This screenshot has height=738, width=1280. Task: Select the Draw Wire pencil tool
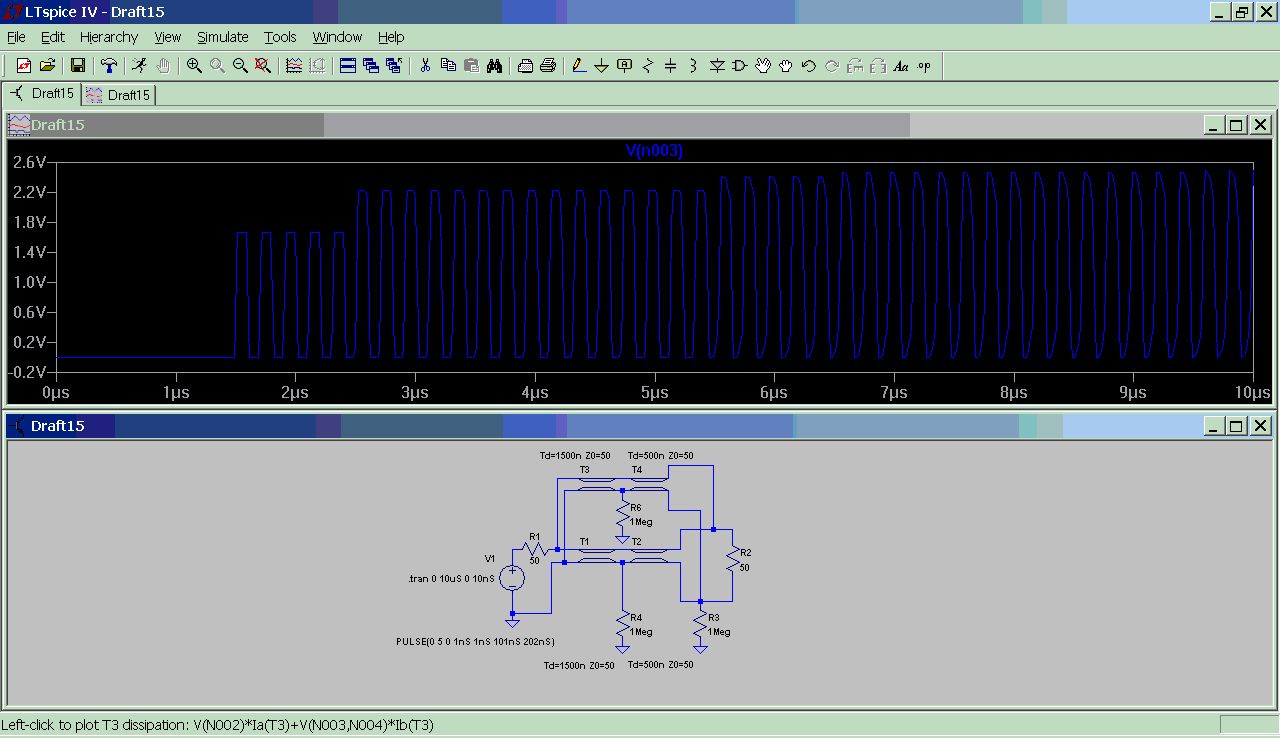point(578,66)
